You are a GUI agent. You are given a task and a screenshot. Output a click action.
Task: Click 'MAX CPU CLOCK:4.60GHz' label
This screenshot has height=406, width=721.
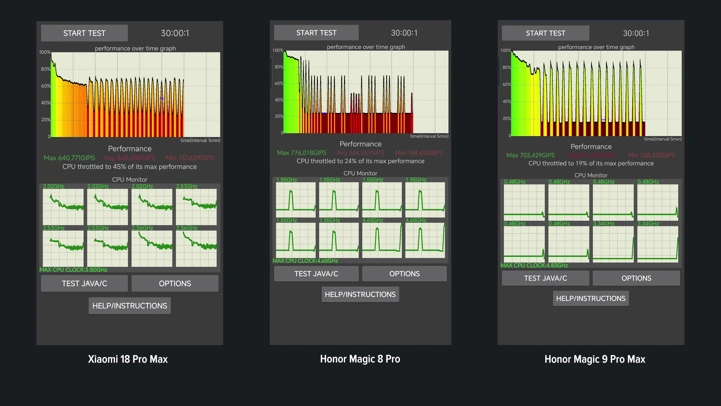[303, 261]
